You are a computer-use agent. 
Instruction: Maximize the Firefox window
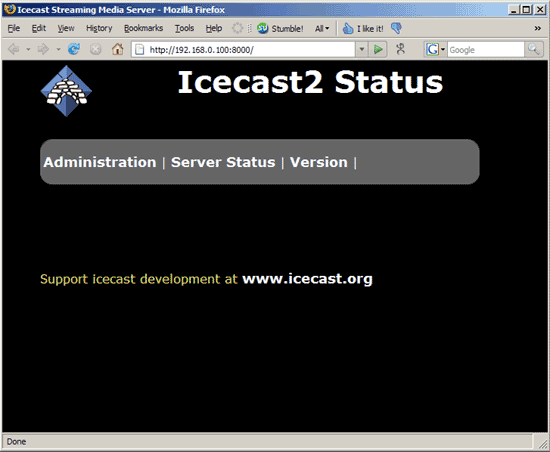(x=526, y=9)
